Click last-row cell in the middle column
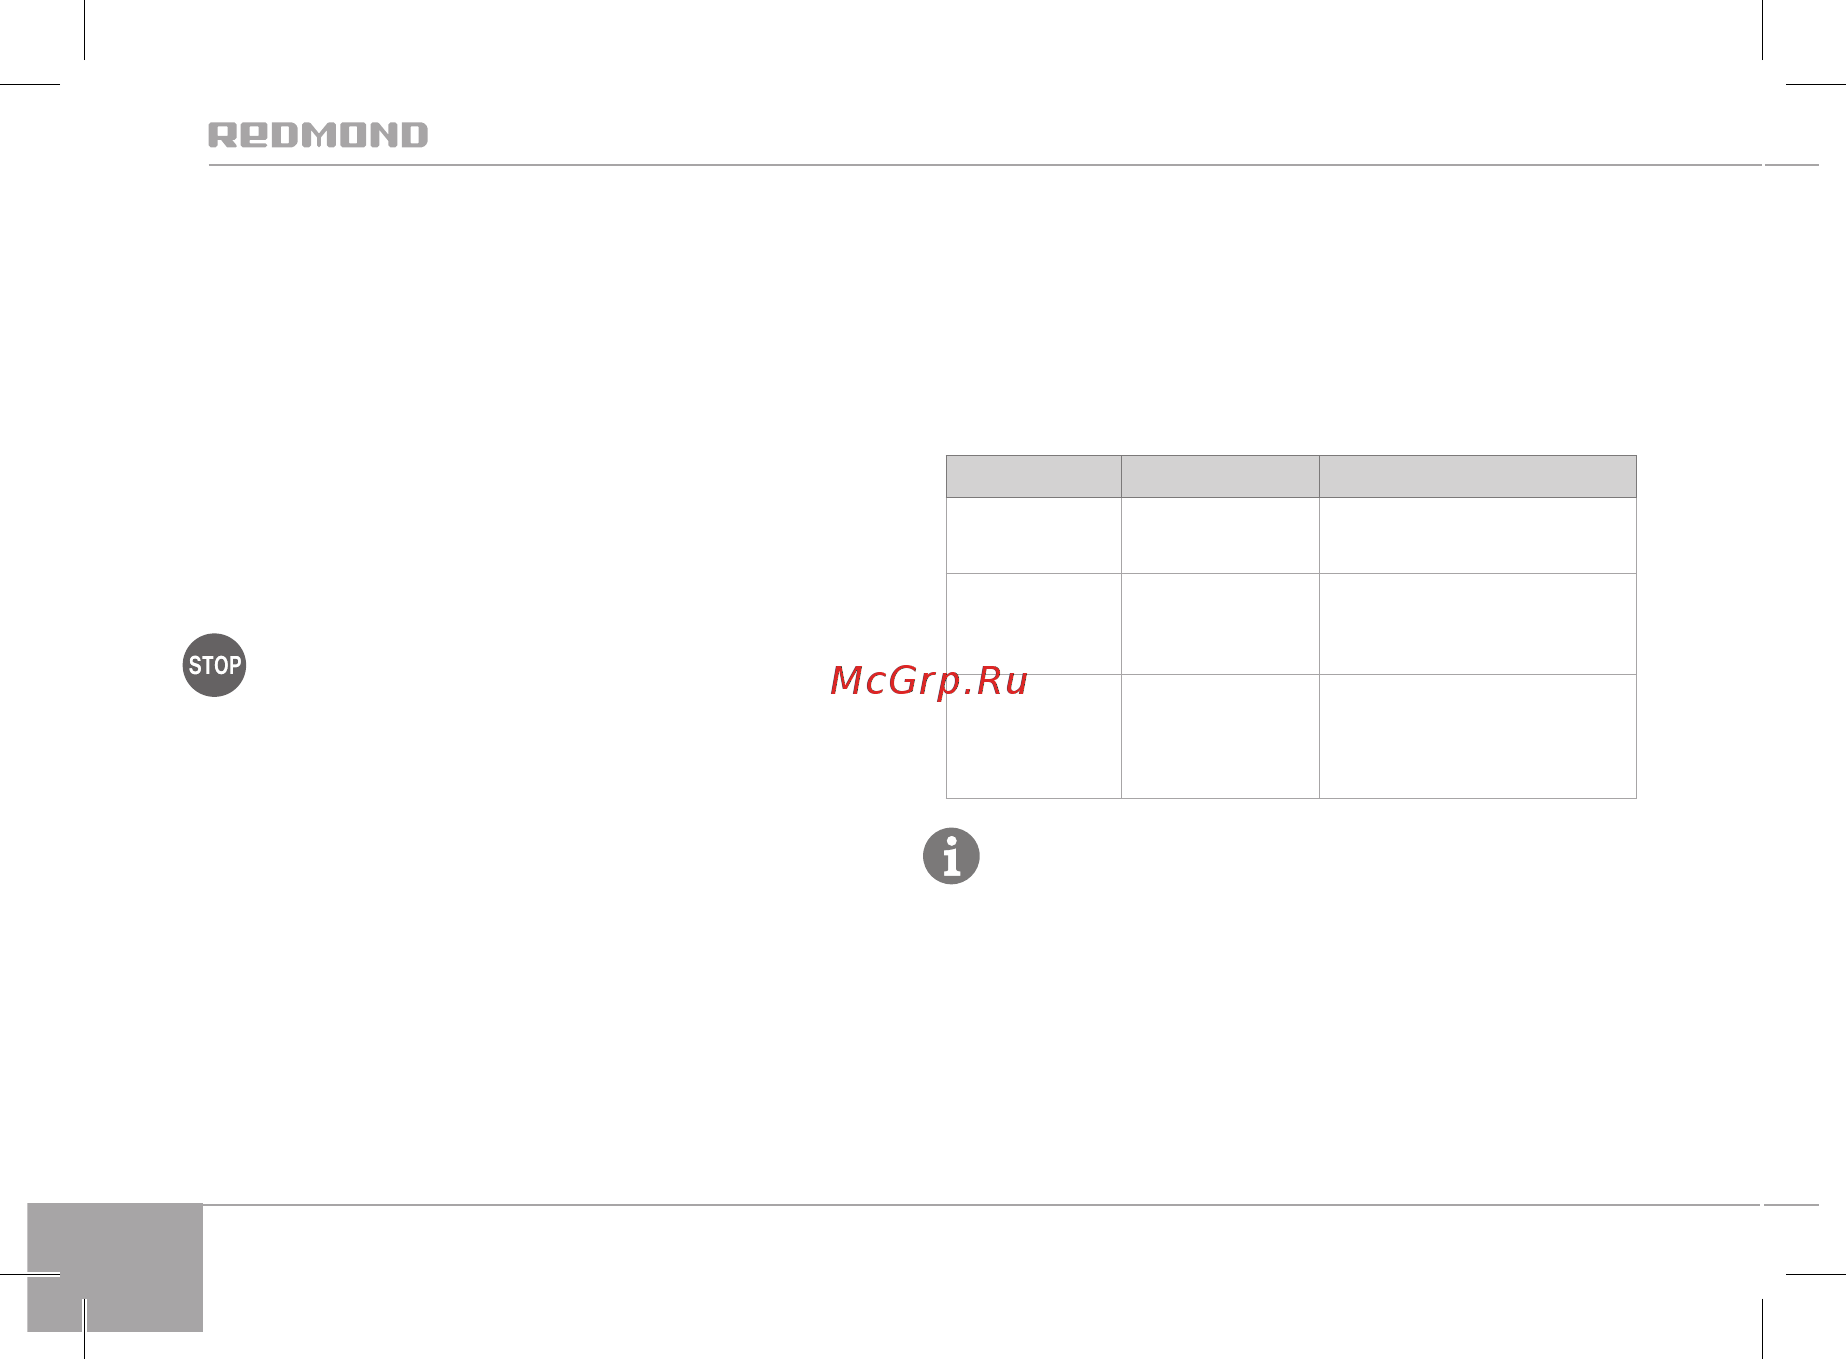This screenshot has width=1846, height=1359. [x=1220, y=736]
